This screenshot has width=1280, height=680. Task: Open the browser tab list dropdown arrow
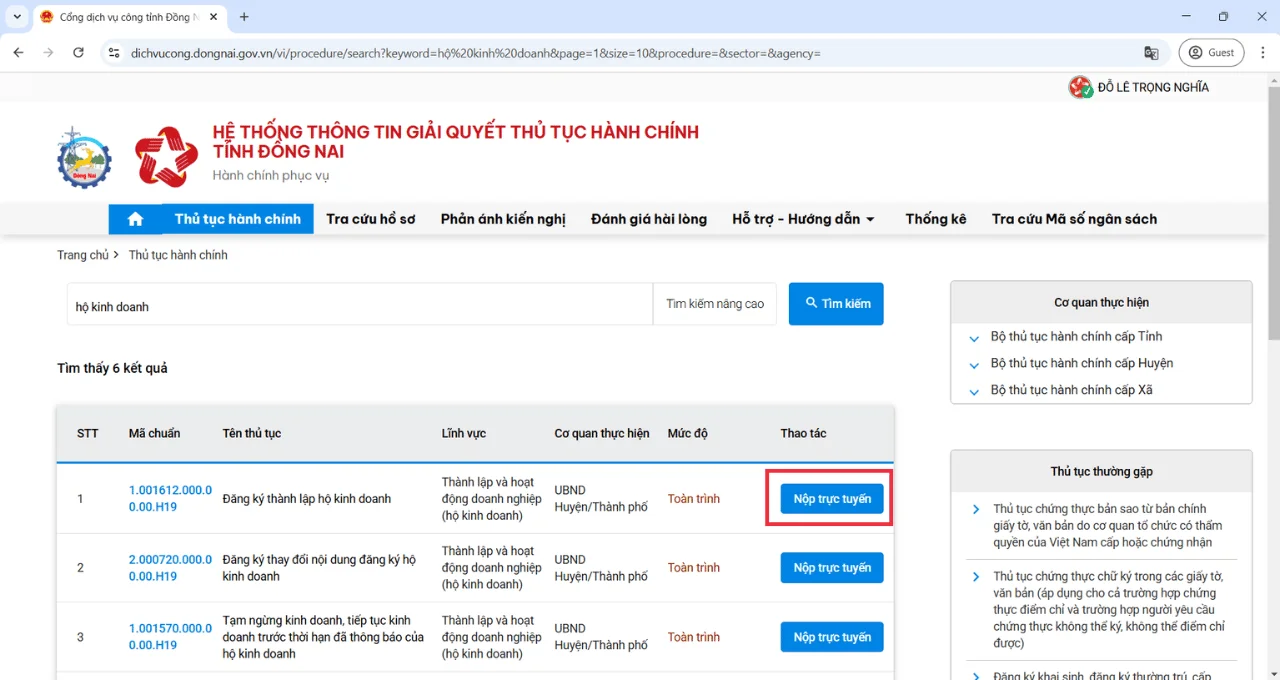(17, 17)
